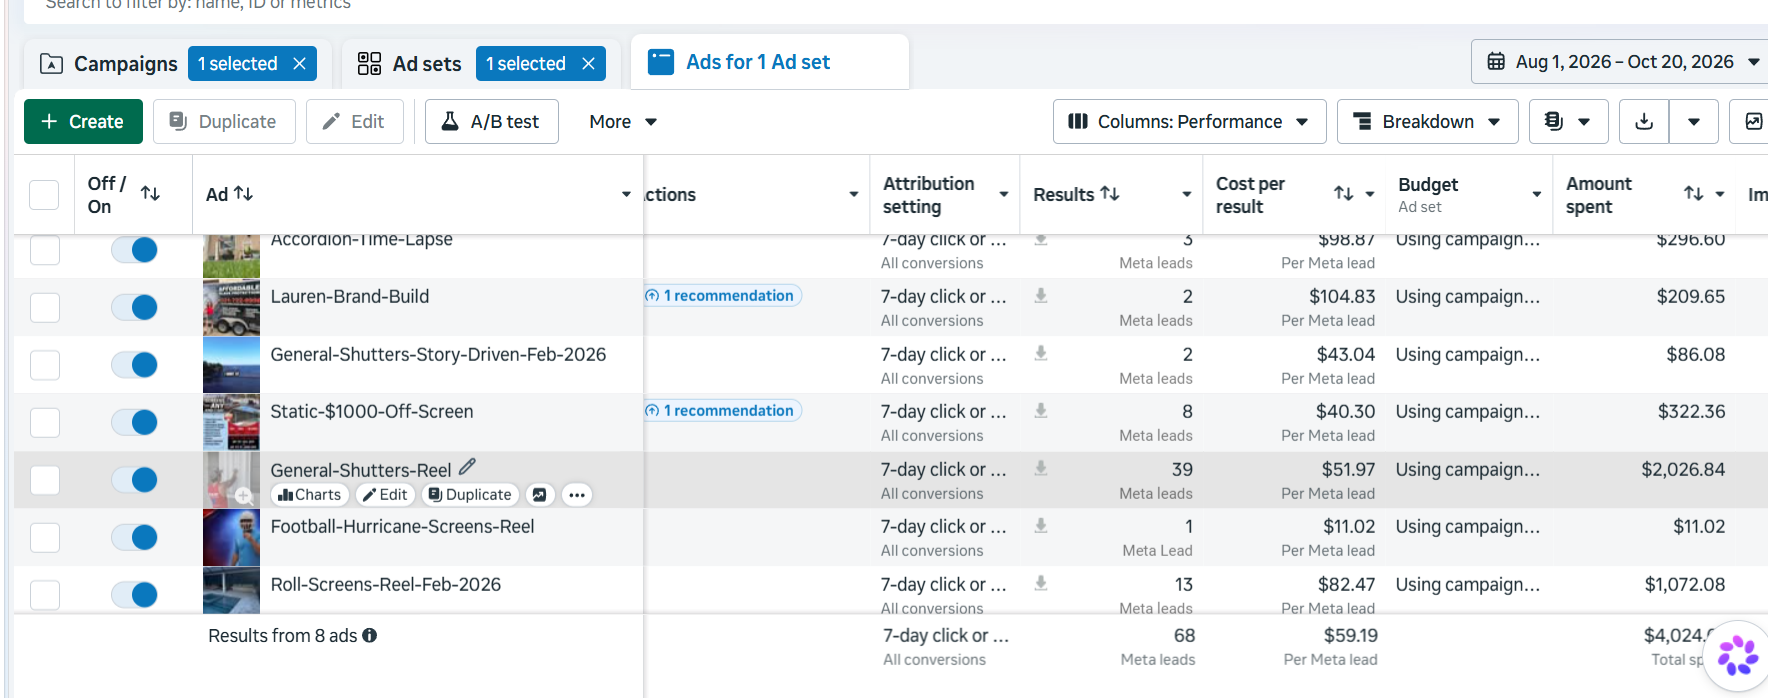Screen dimensions: 1768x698
Task: Clear the Ad sets 1 selected filter
Action: coord(588,64)
